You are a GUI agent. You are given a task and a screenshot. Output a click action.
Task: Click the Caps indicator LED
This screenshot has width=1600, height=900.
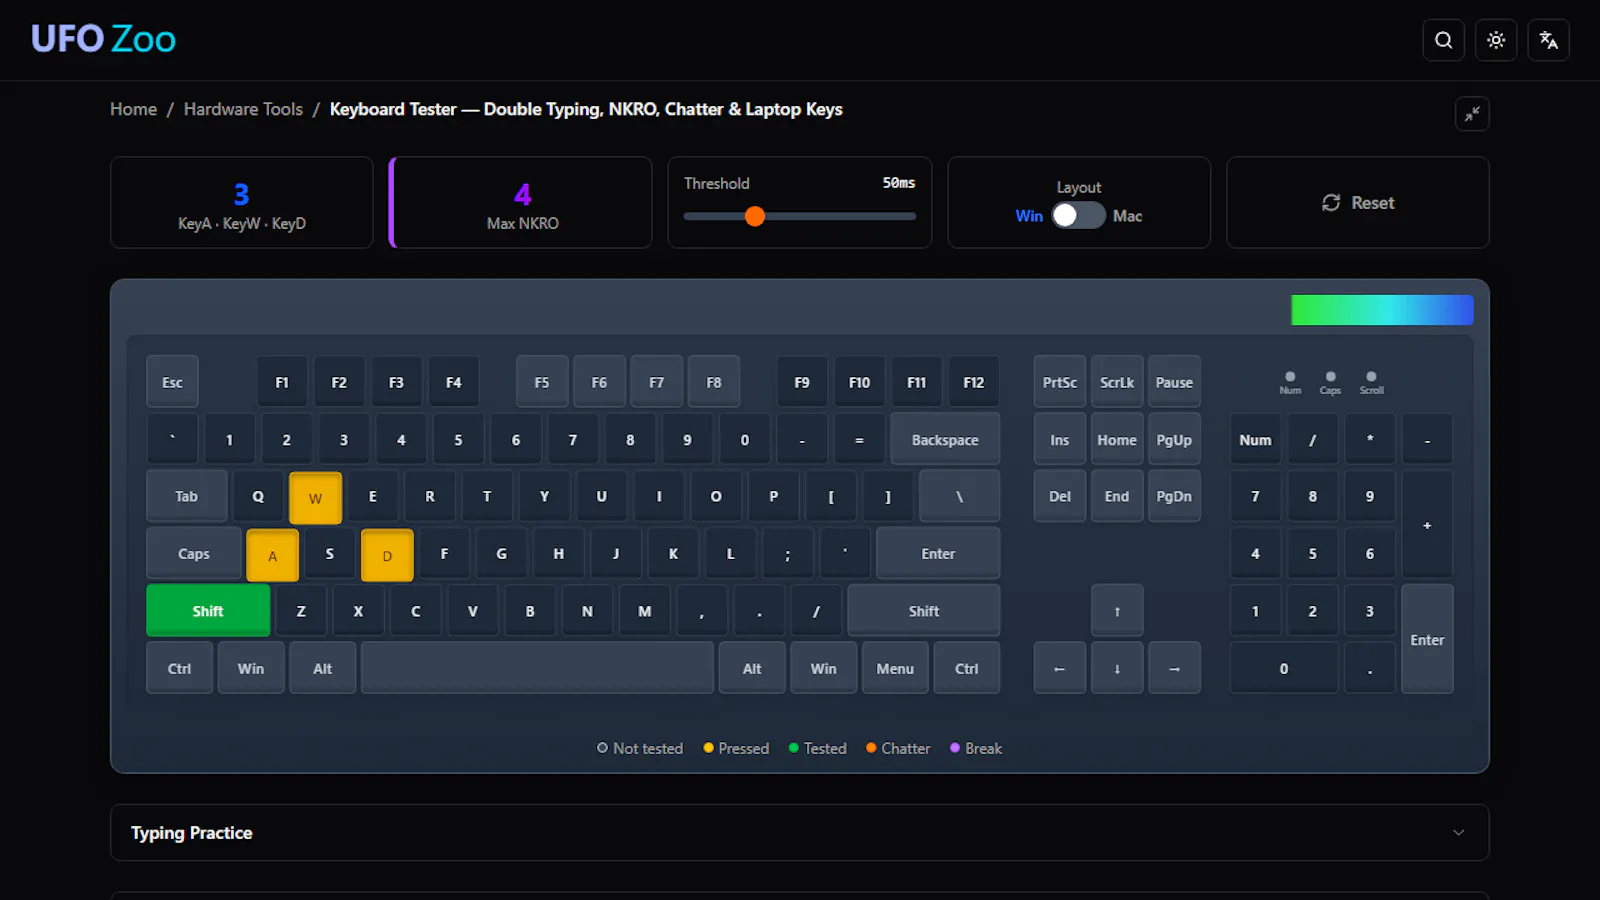point(1330,377)
